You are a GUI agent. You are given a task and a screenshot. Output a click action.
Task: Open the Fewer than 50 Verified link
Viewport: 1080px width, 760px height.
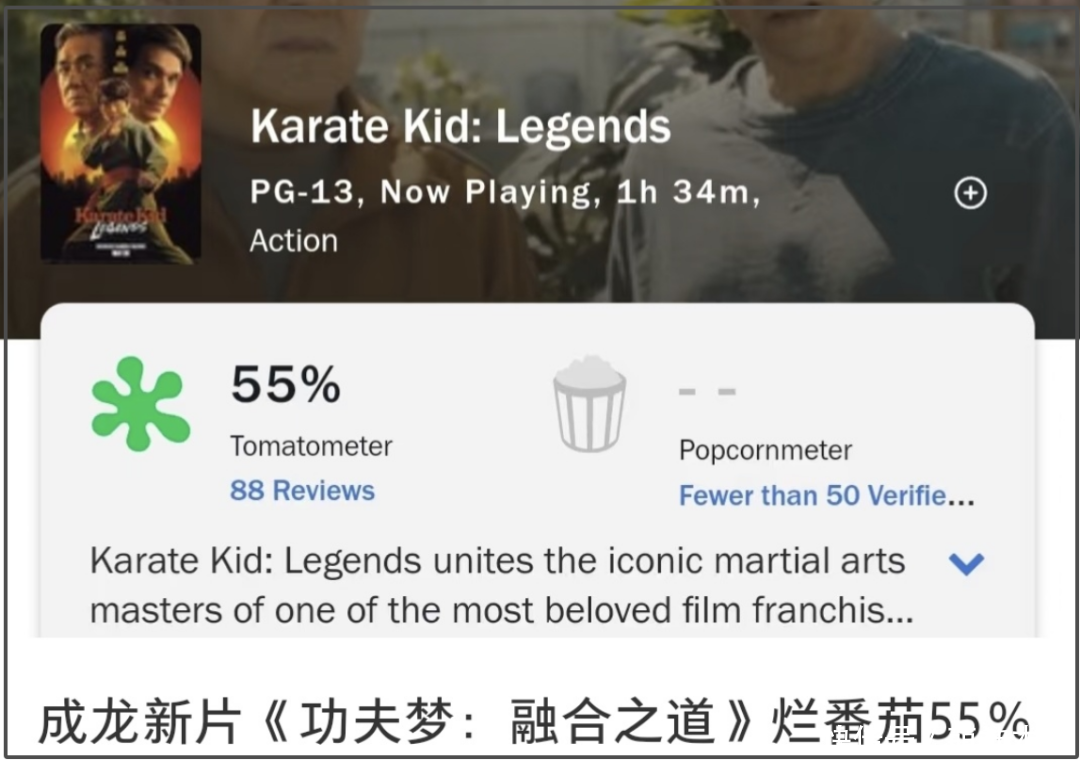(x=827, y=495)
